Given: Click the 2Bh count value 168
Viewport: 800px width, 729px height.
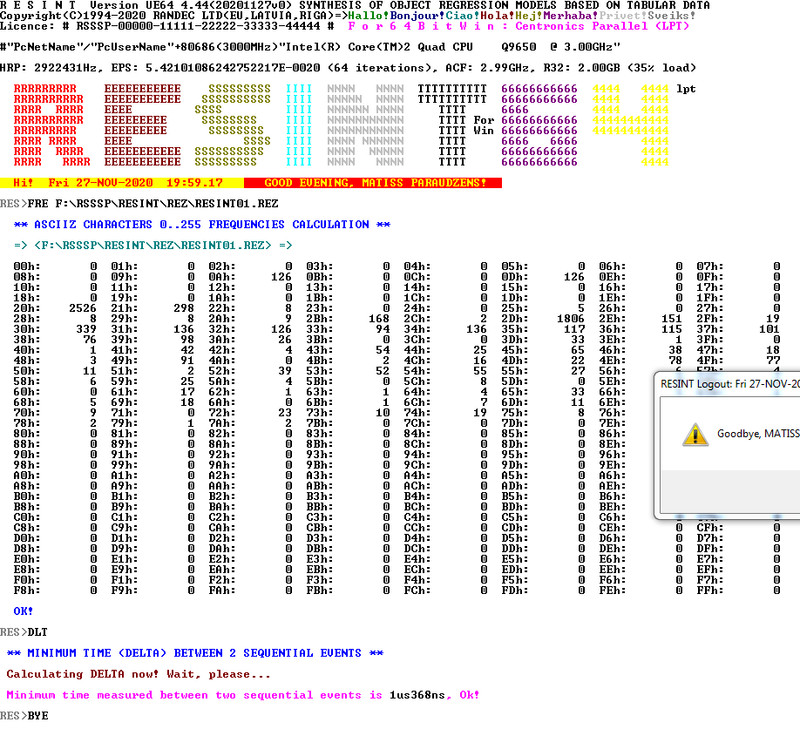Looking at the screenshot, I should (x=379, y=319).
